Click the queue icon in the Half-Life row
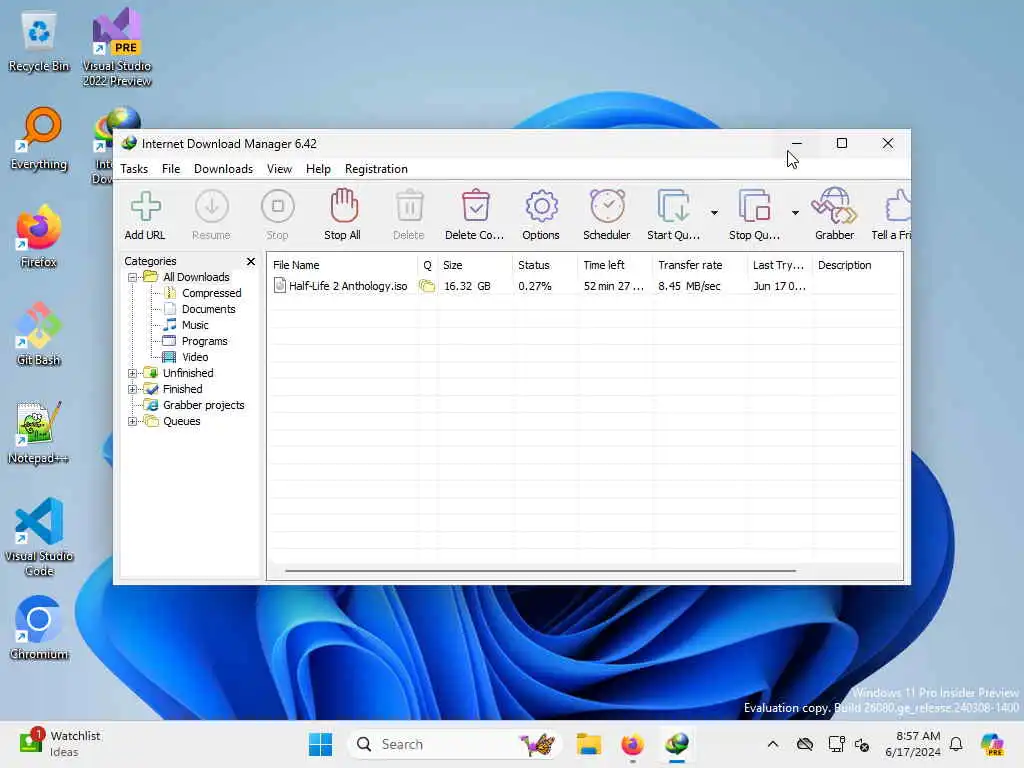This screenshot has width=1024, height=768. [x=427, y=286]
